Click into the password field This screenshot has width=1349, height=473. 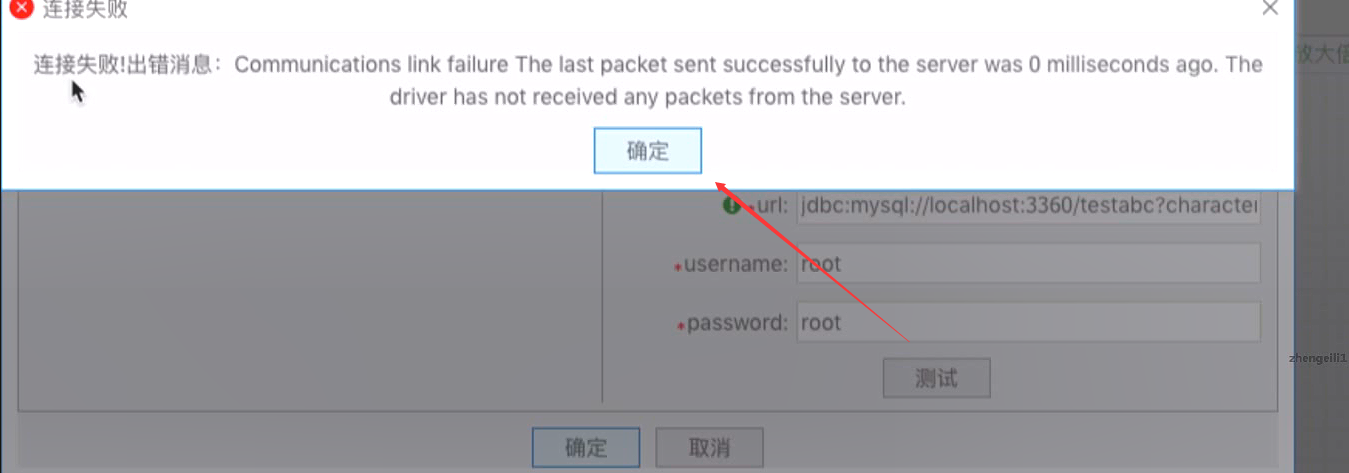(1028, 323)
